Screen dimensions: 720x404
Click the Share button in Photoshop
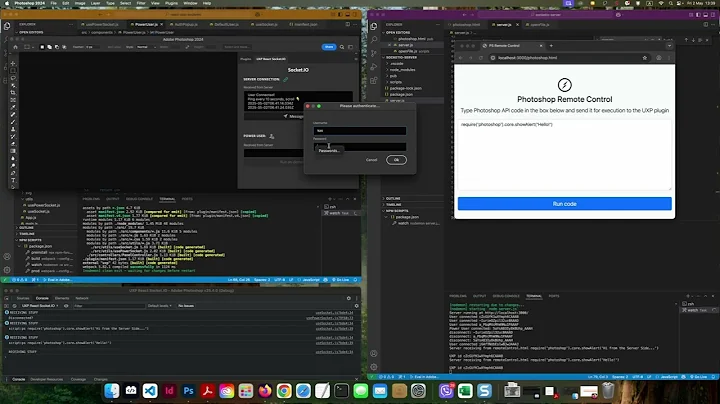tap(329, 47)
